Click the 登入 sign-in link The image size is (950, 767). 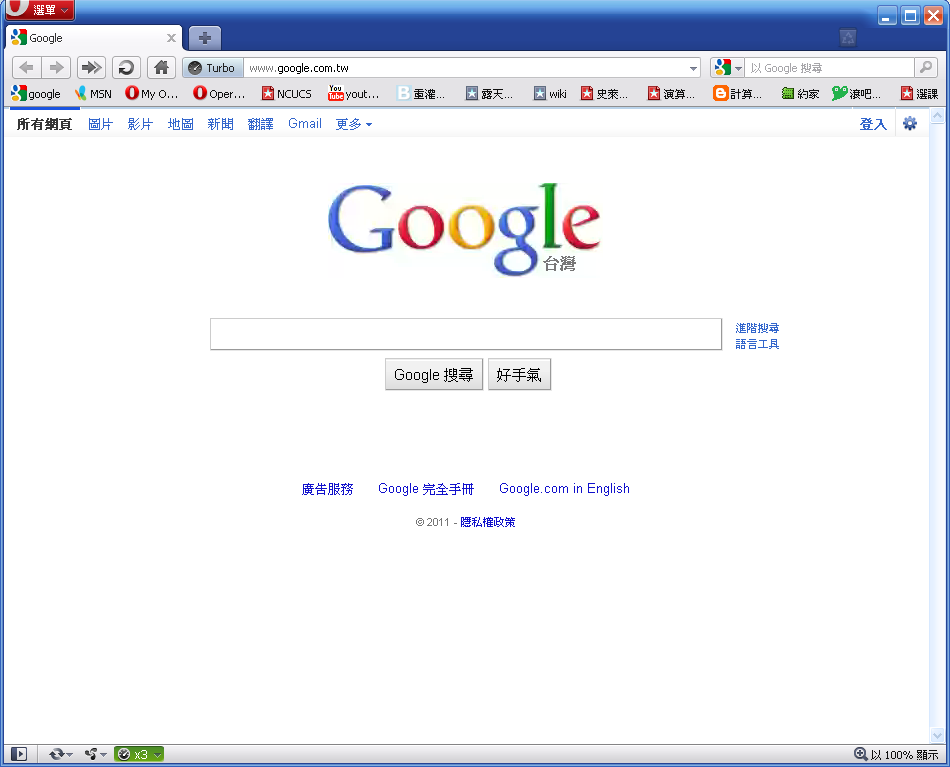(x=873, y=124)
